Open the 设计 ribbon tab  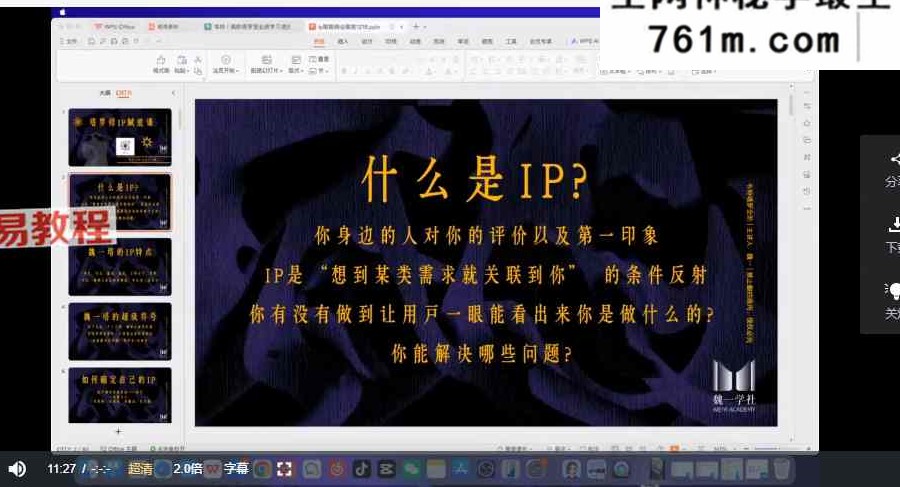[367, 41]
